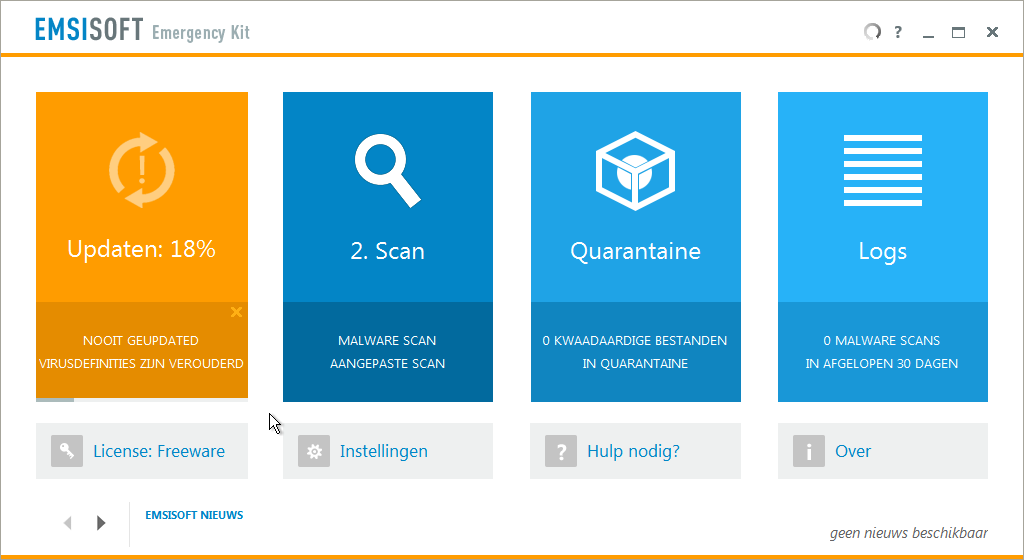Cancel update with the small X

click(x=236, y=312)
